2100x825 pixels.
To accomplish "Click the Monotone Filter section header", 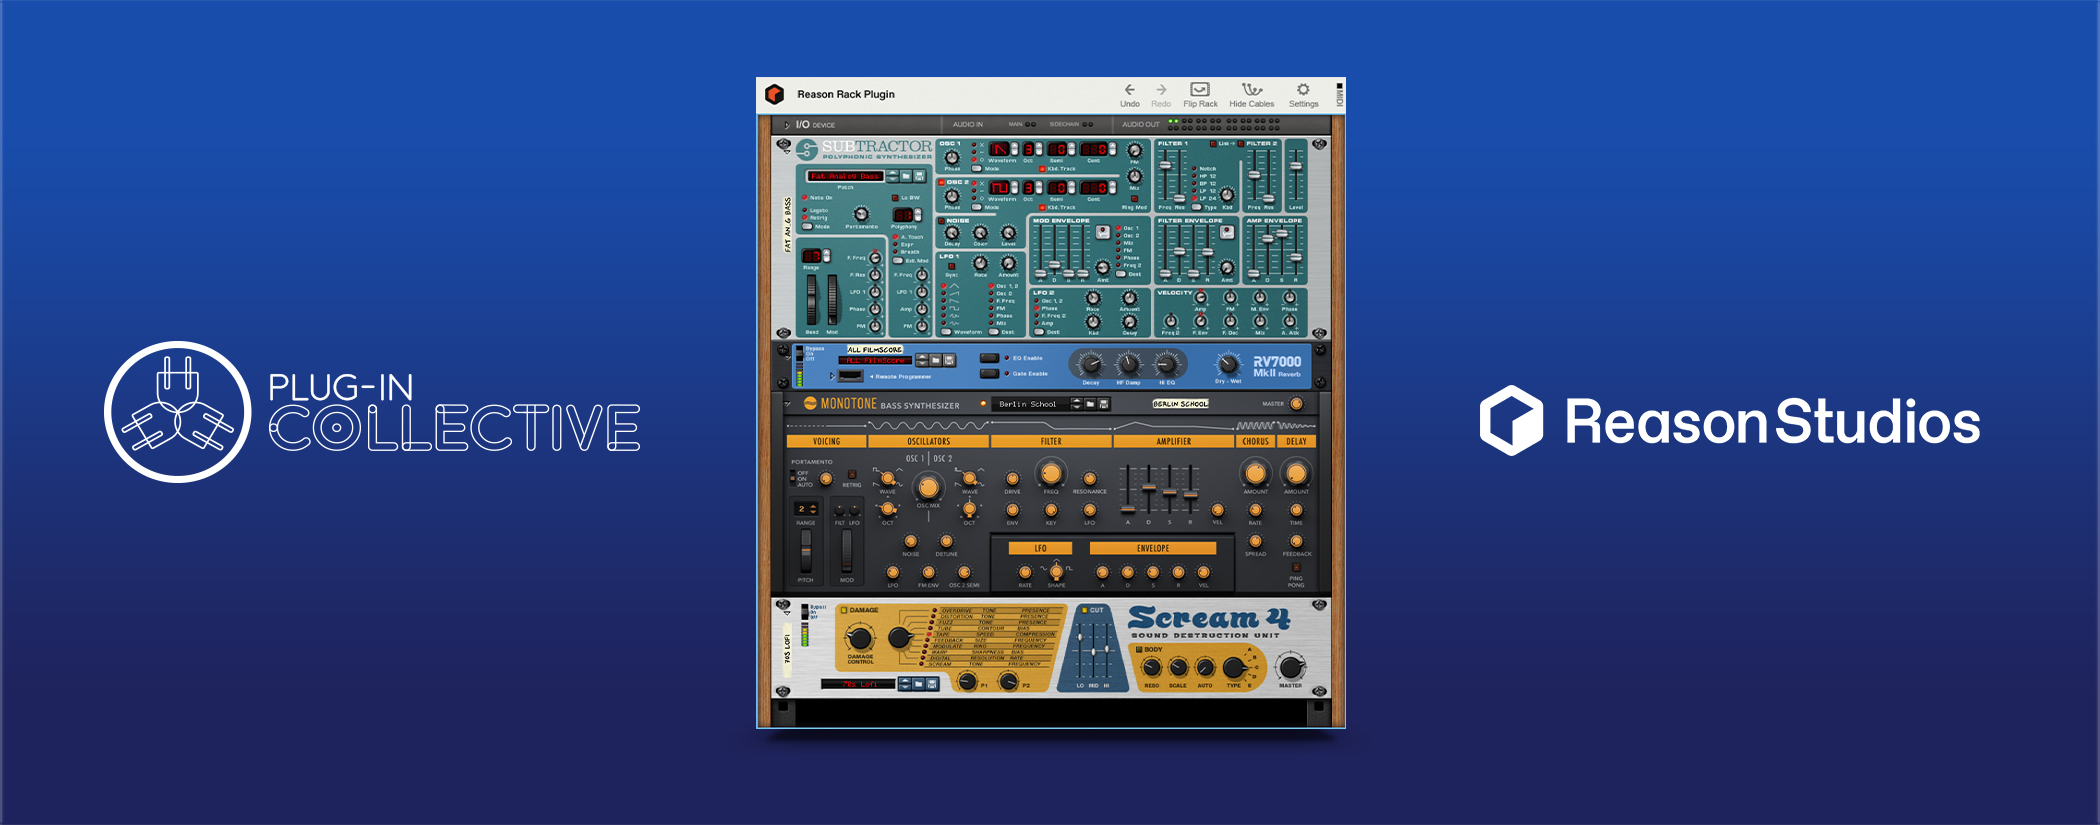I will pyautogui.click(x=1051, y=441).
